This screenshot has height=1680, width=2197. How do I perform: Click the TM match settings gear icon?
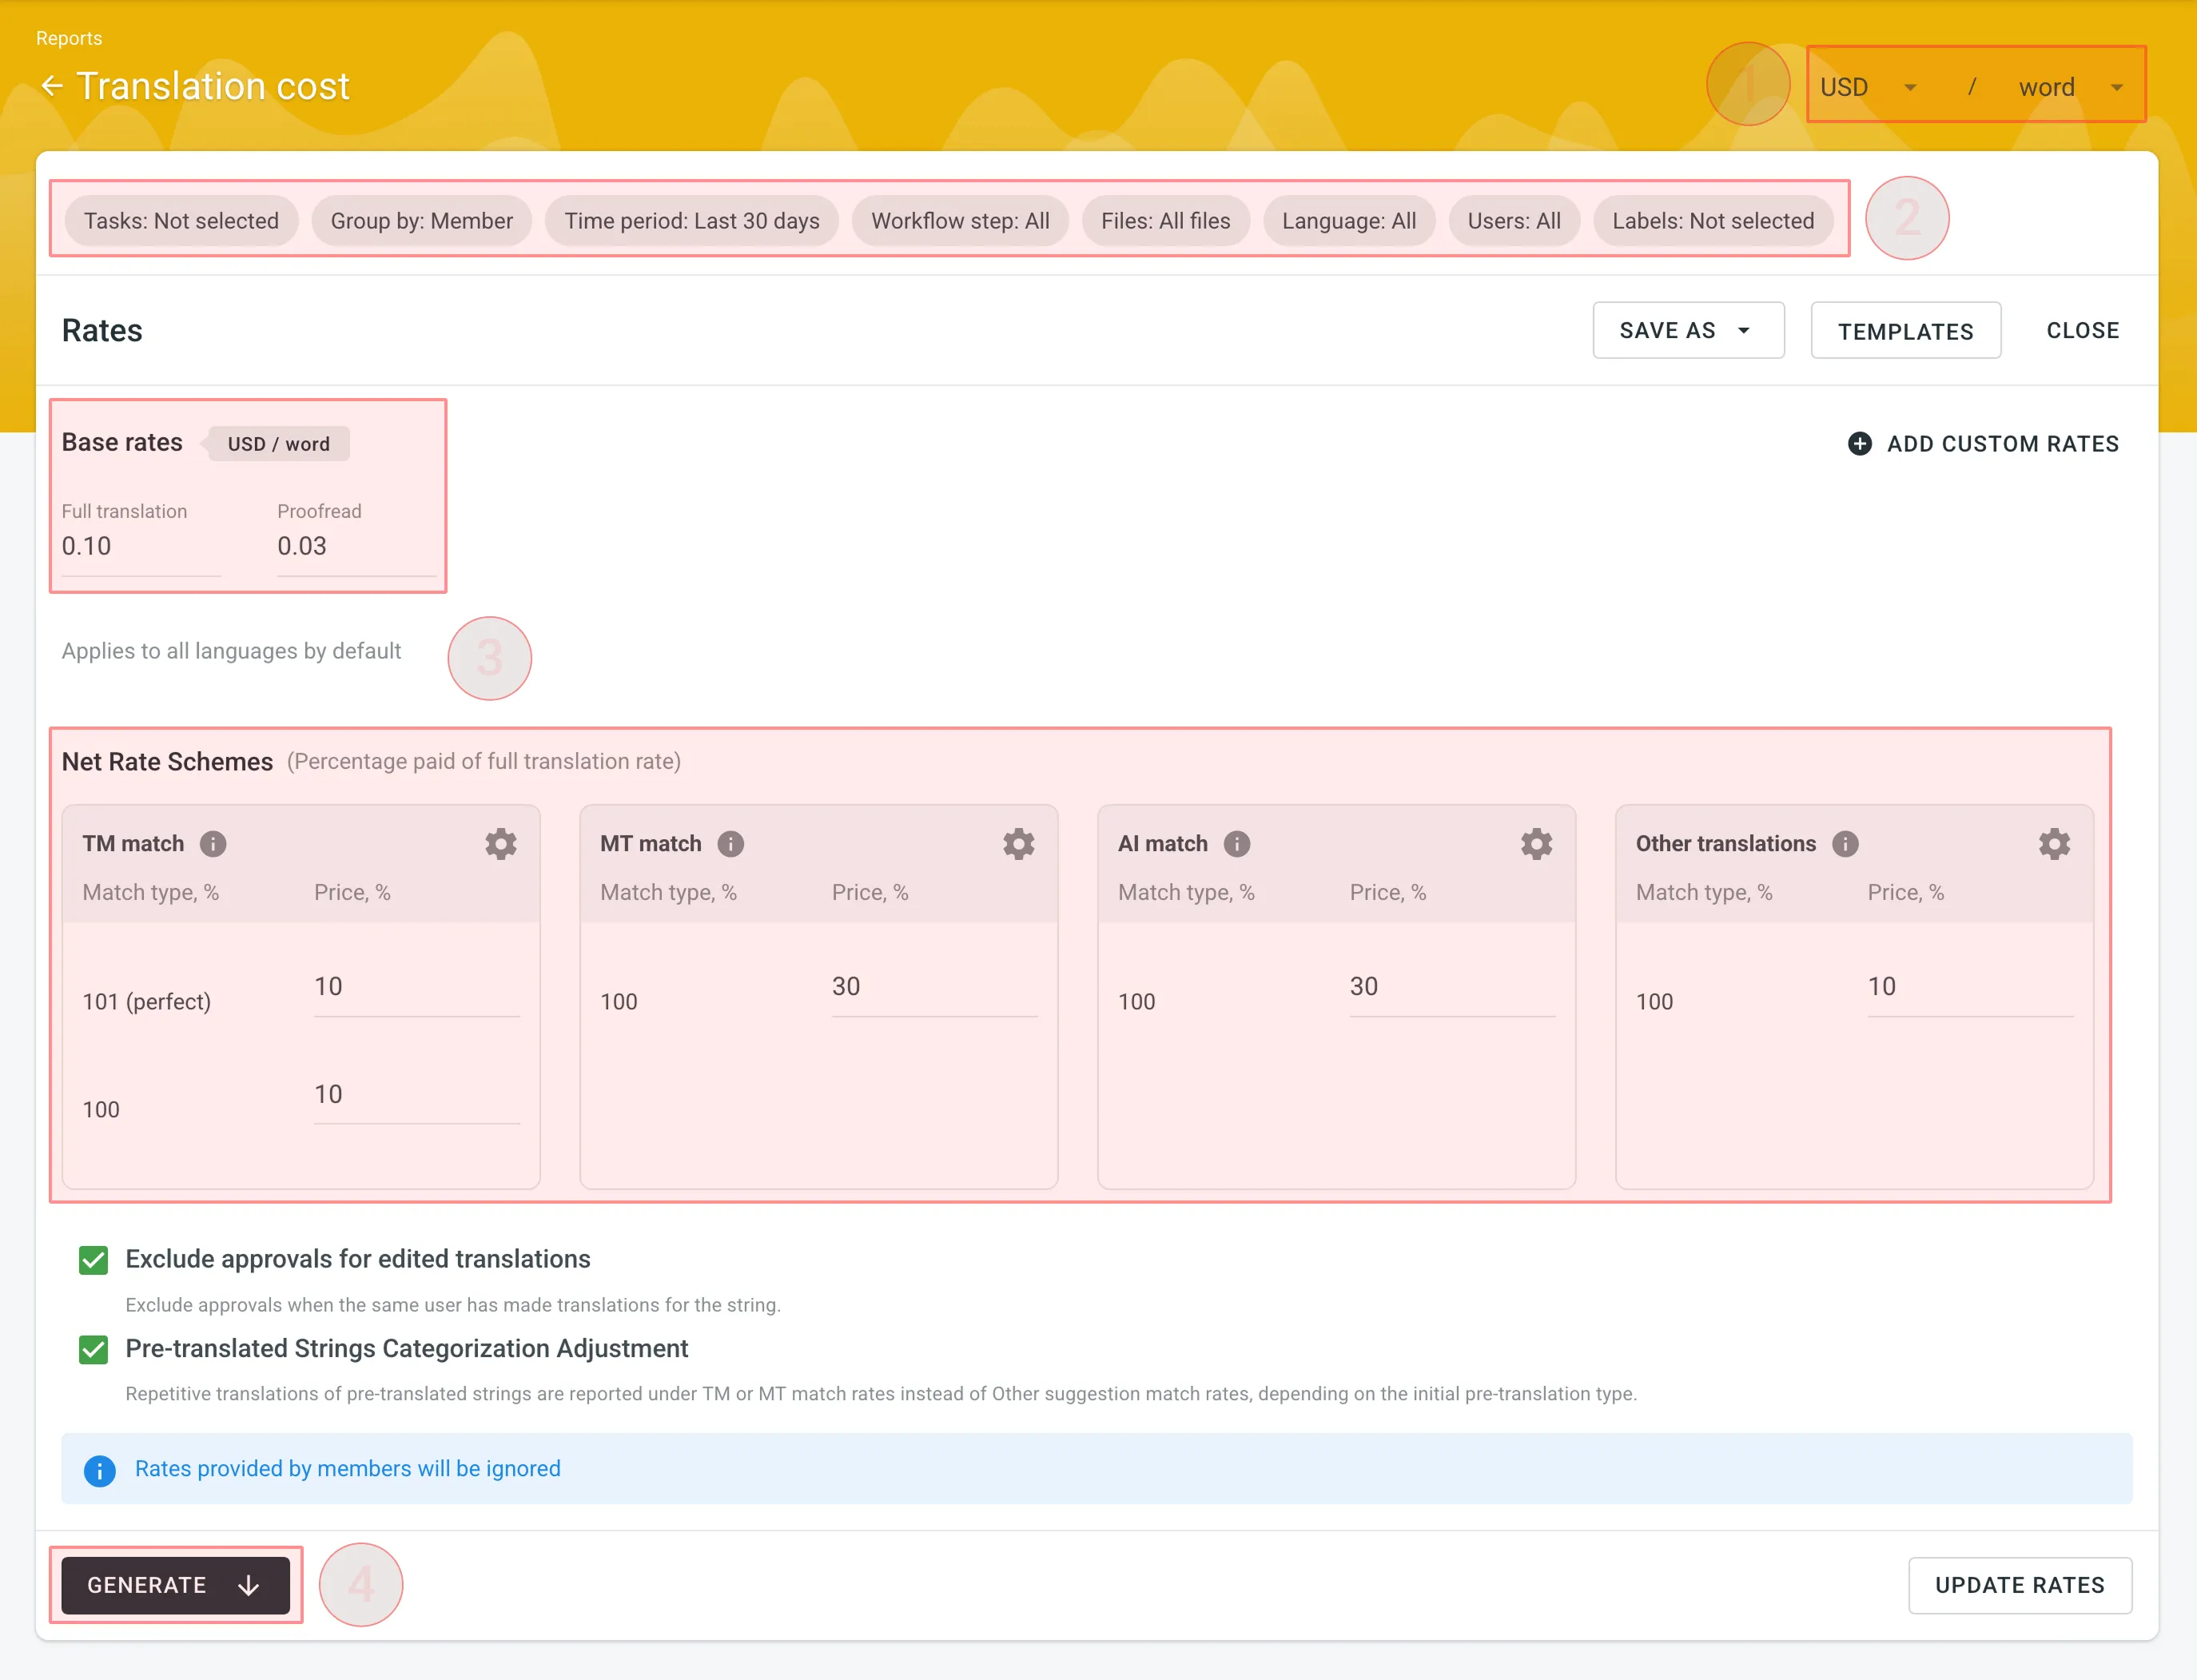point(499,843)
